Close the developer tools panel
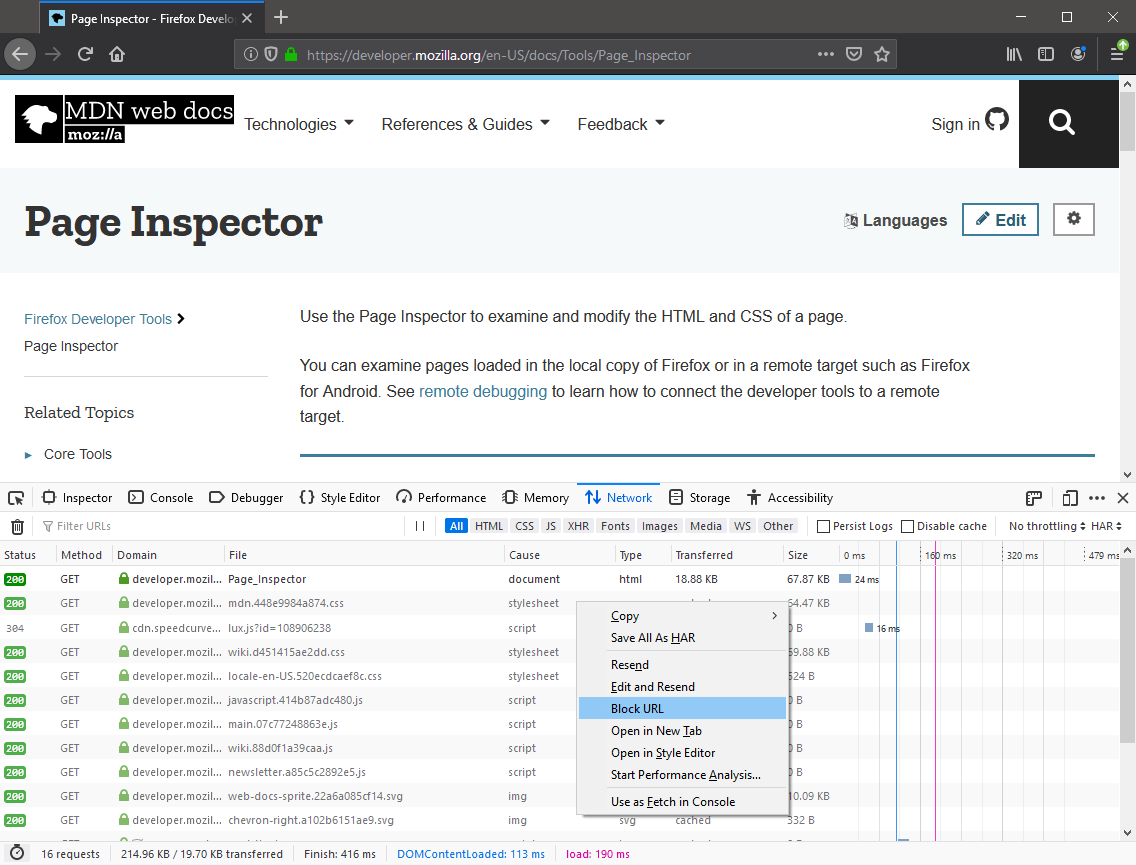Viewport: 1136px width, 865px height. pyautogui.click(x=1123, y=498)
